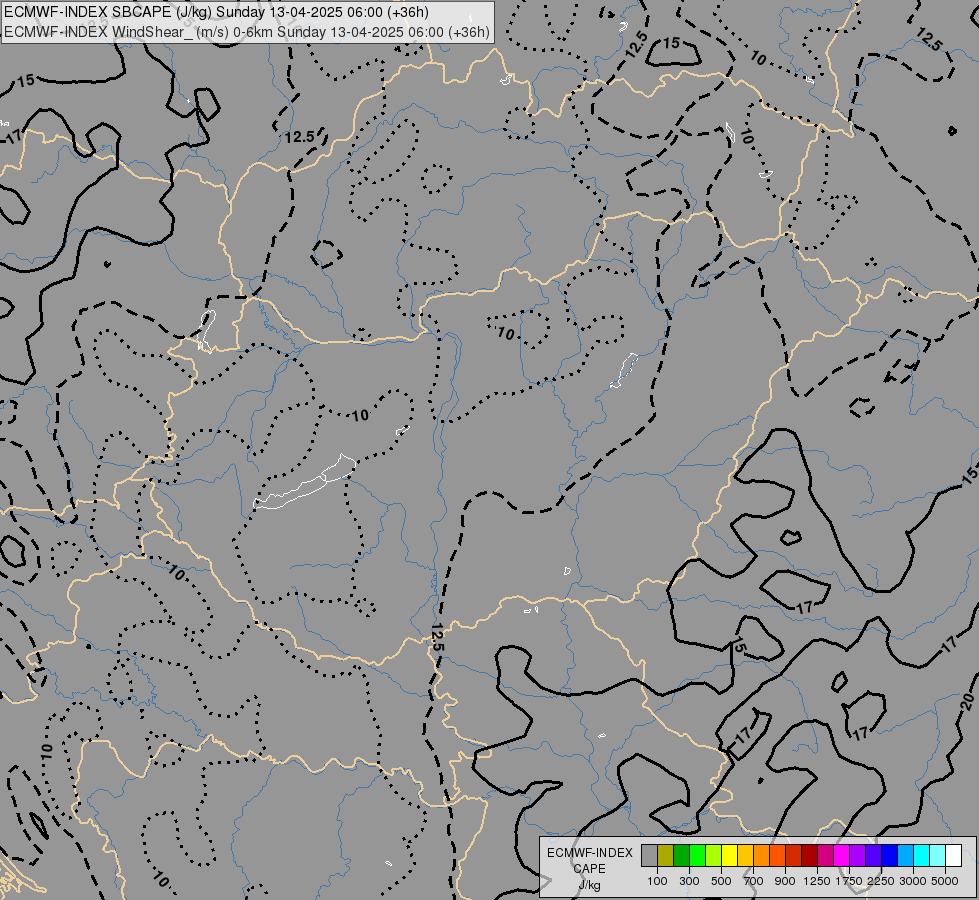Screen dimensions: 979x900
Task: Click the 500 legend value
Action: [721, 881]
